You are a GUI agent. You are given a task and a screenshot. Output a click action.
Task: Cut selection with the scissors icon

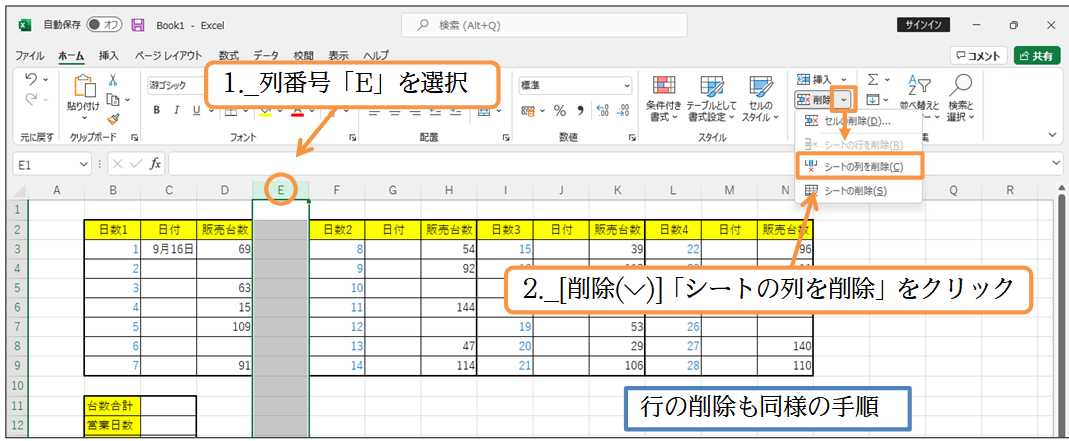[x=113, y=80]
